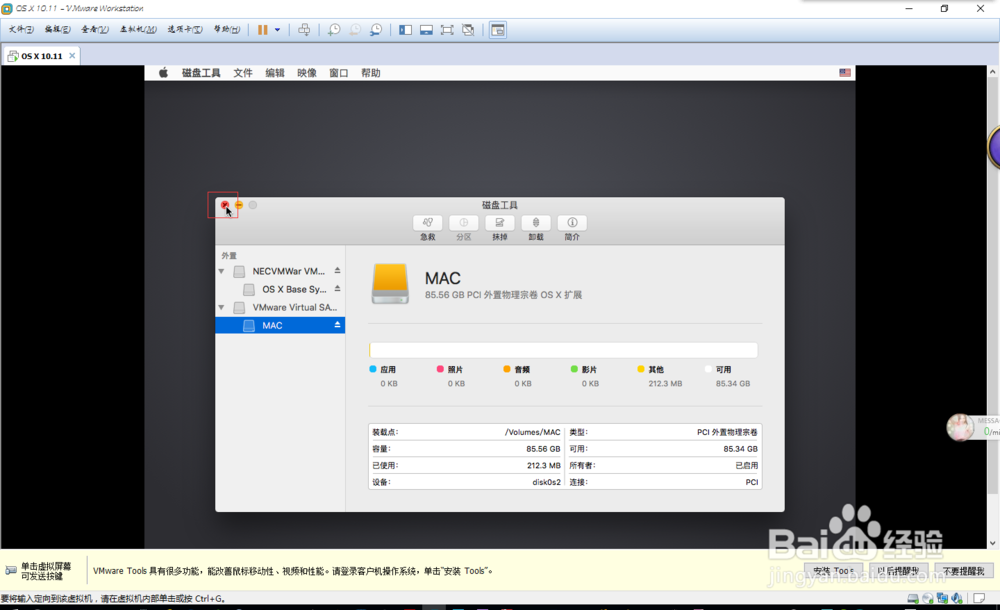Click the Info (简介) toolbar icon
1000x610 pixels.
click(572, 223)
